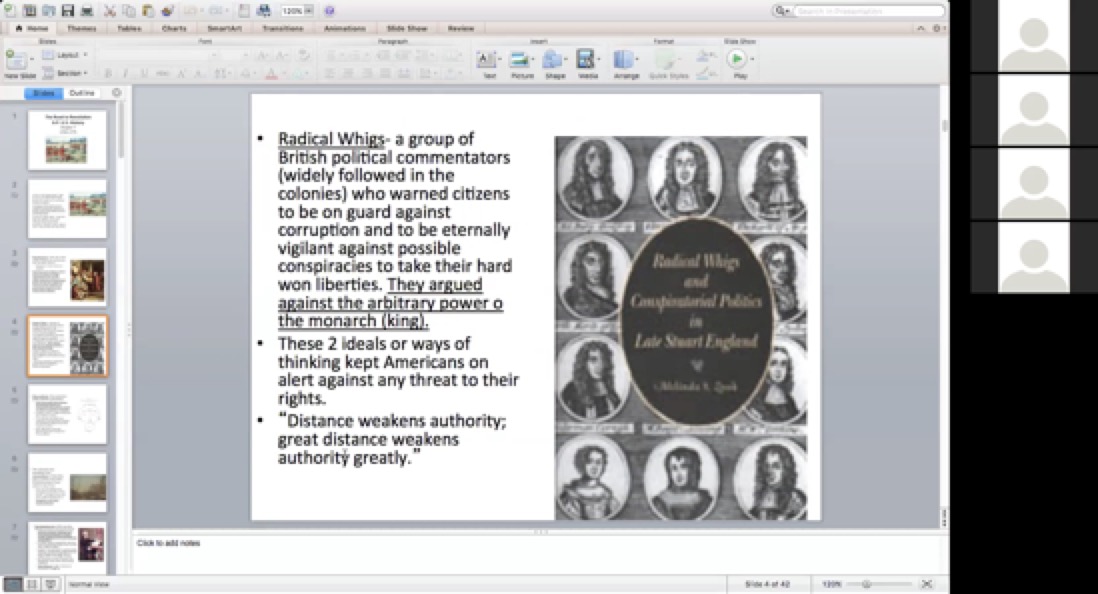Click the New presentation icon in toolbar
The height and width of the screenshot is (594, 1098).
pyautogui.click(x=10, y=11)
